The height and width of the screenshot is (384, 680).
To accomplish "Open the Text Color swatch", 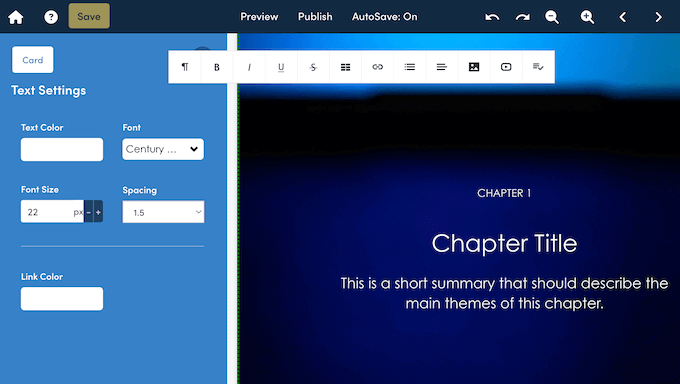I will [62, 149].
